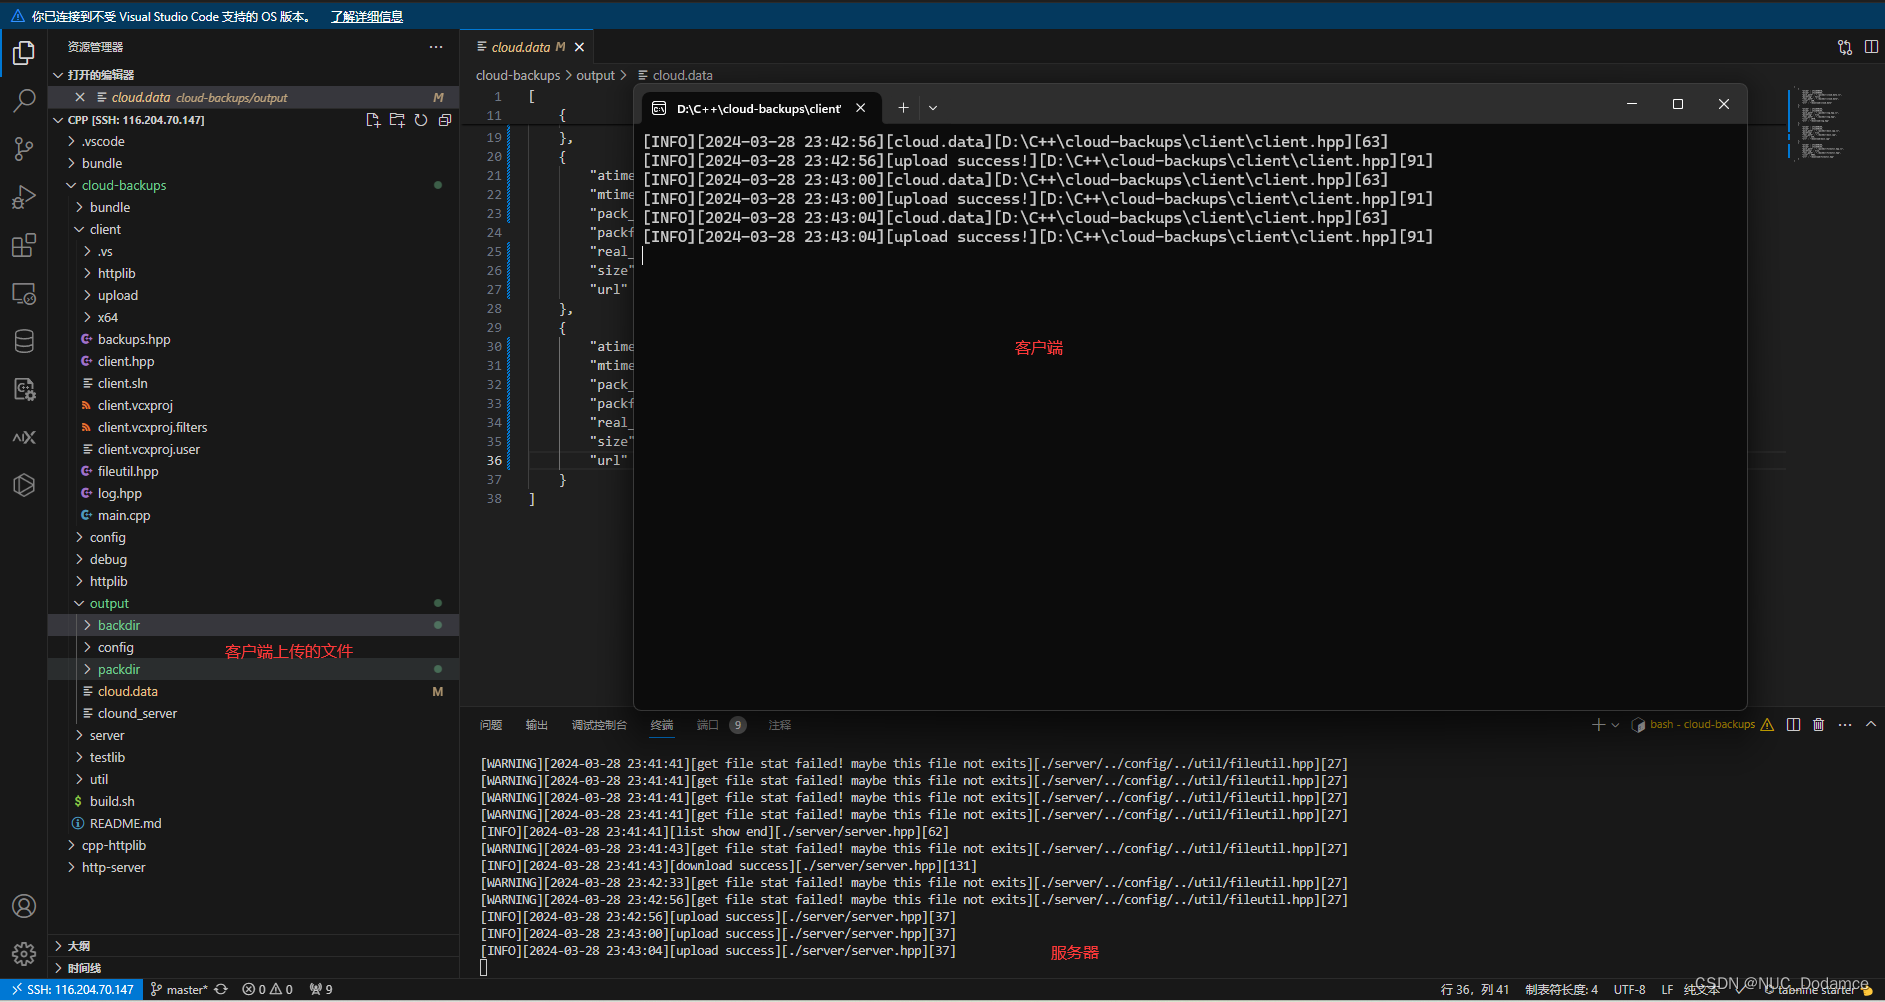Image resolution: width=1885 pixels, height=1002 pixels.
Task: Click the learn more link in banner
Action: click(367, 16)
